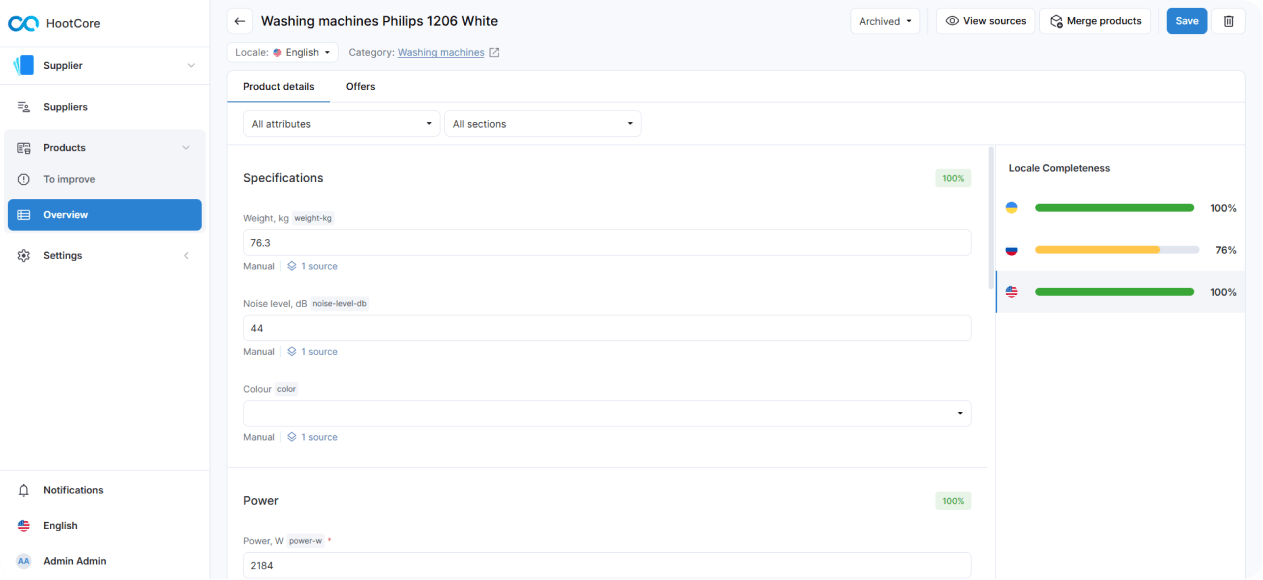Collapse the Products menu chevron
Screen dimensions: 1263x580
click(x=186, y=148)
